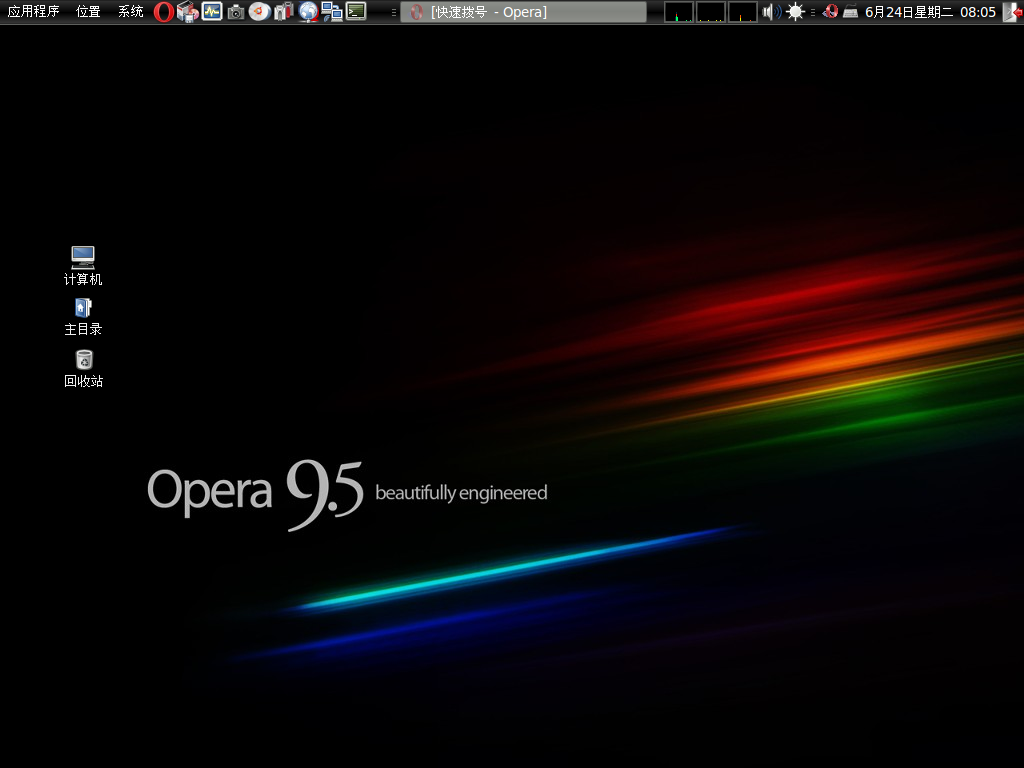
Task: Open the calendar from the date and time clock
Action: (930, 12)
